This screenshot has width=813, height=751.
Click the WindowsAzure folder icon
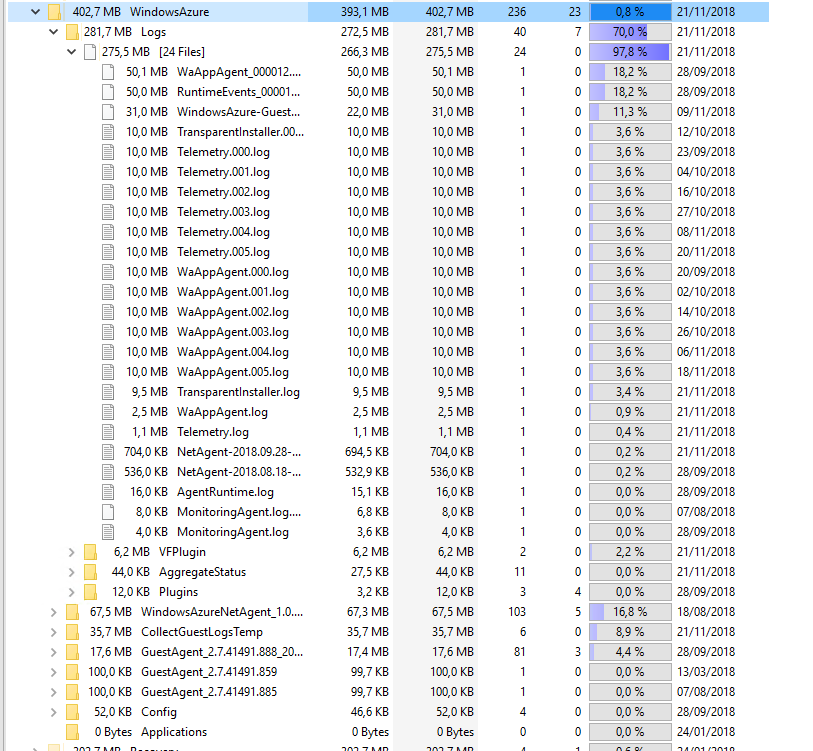(x=54, y=12)
